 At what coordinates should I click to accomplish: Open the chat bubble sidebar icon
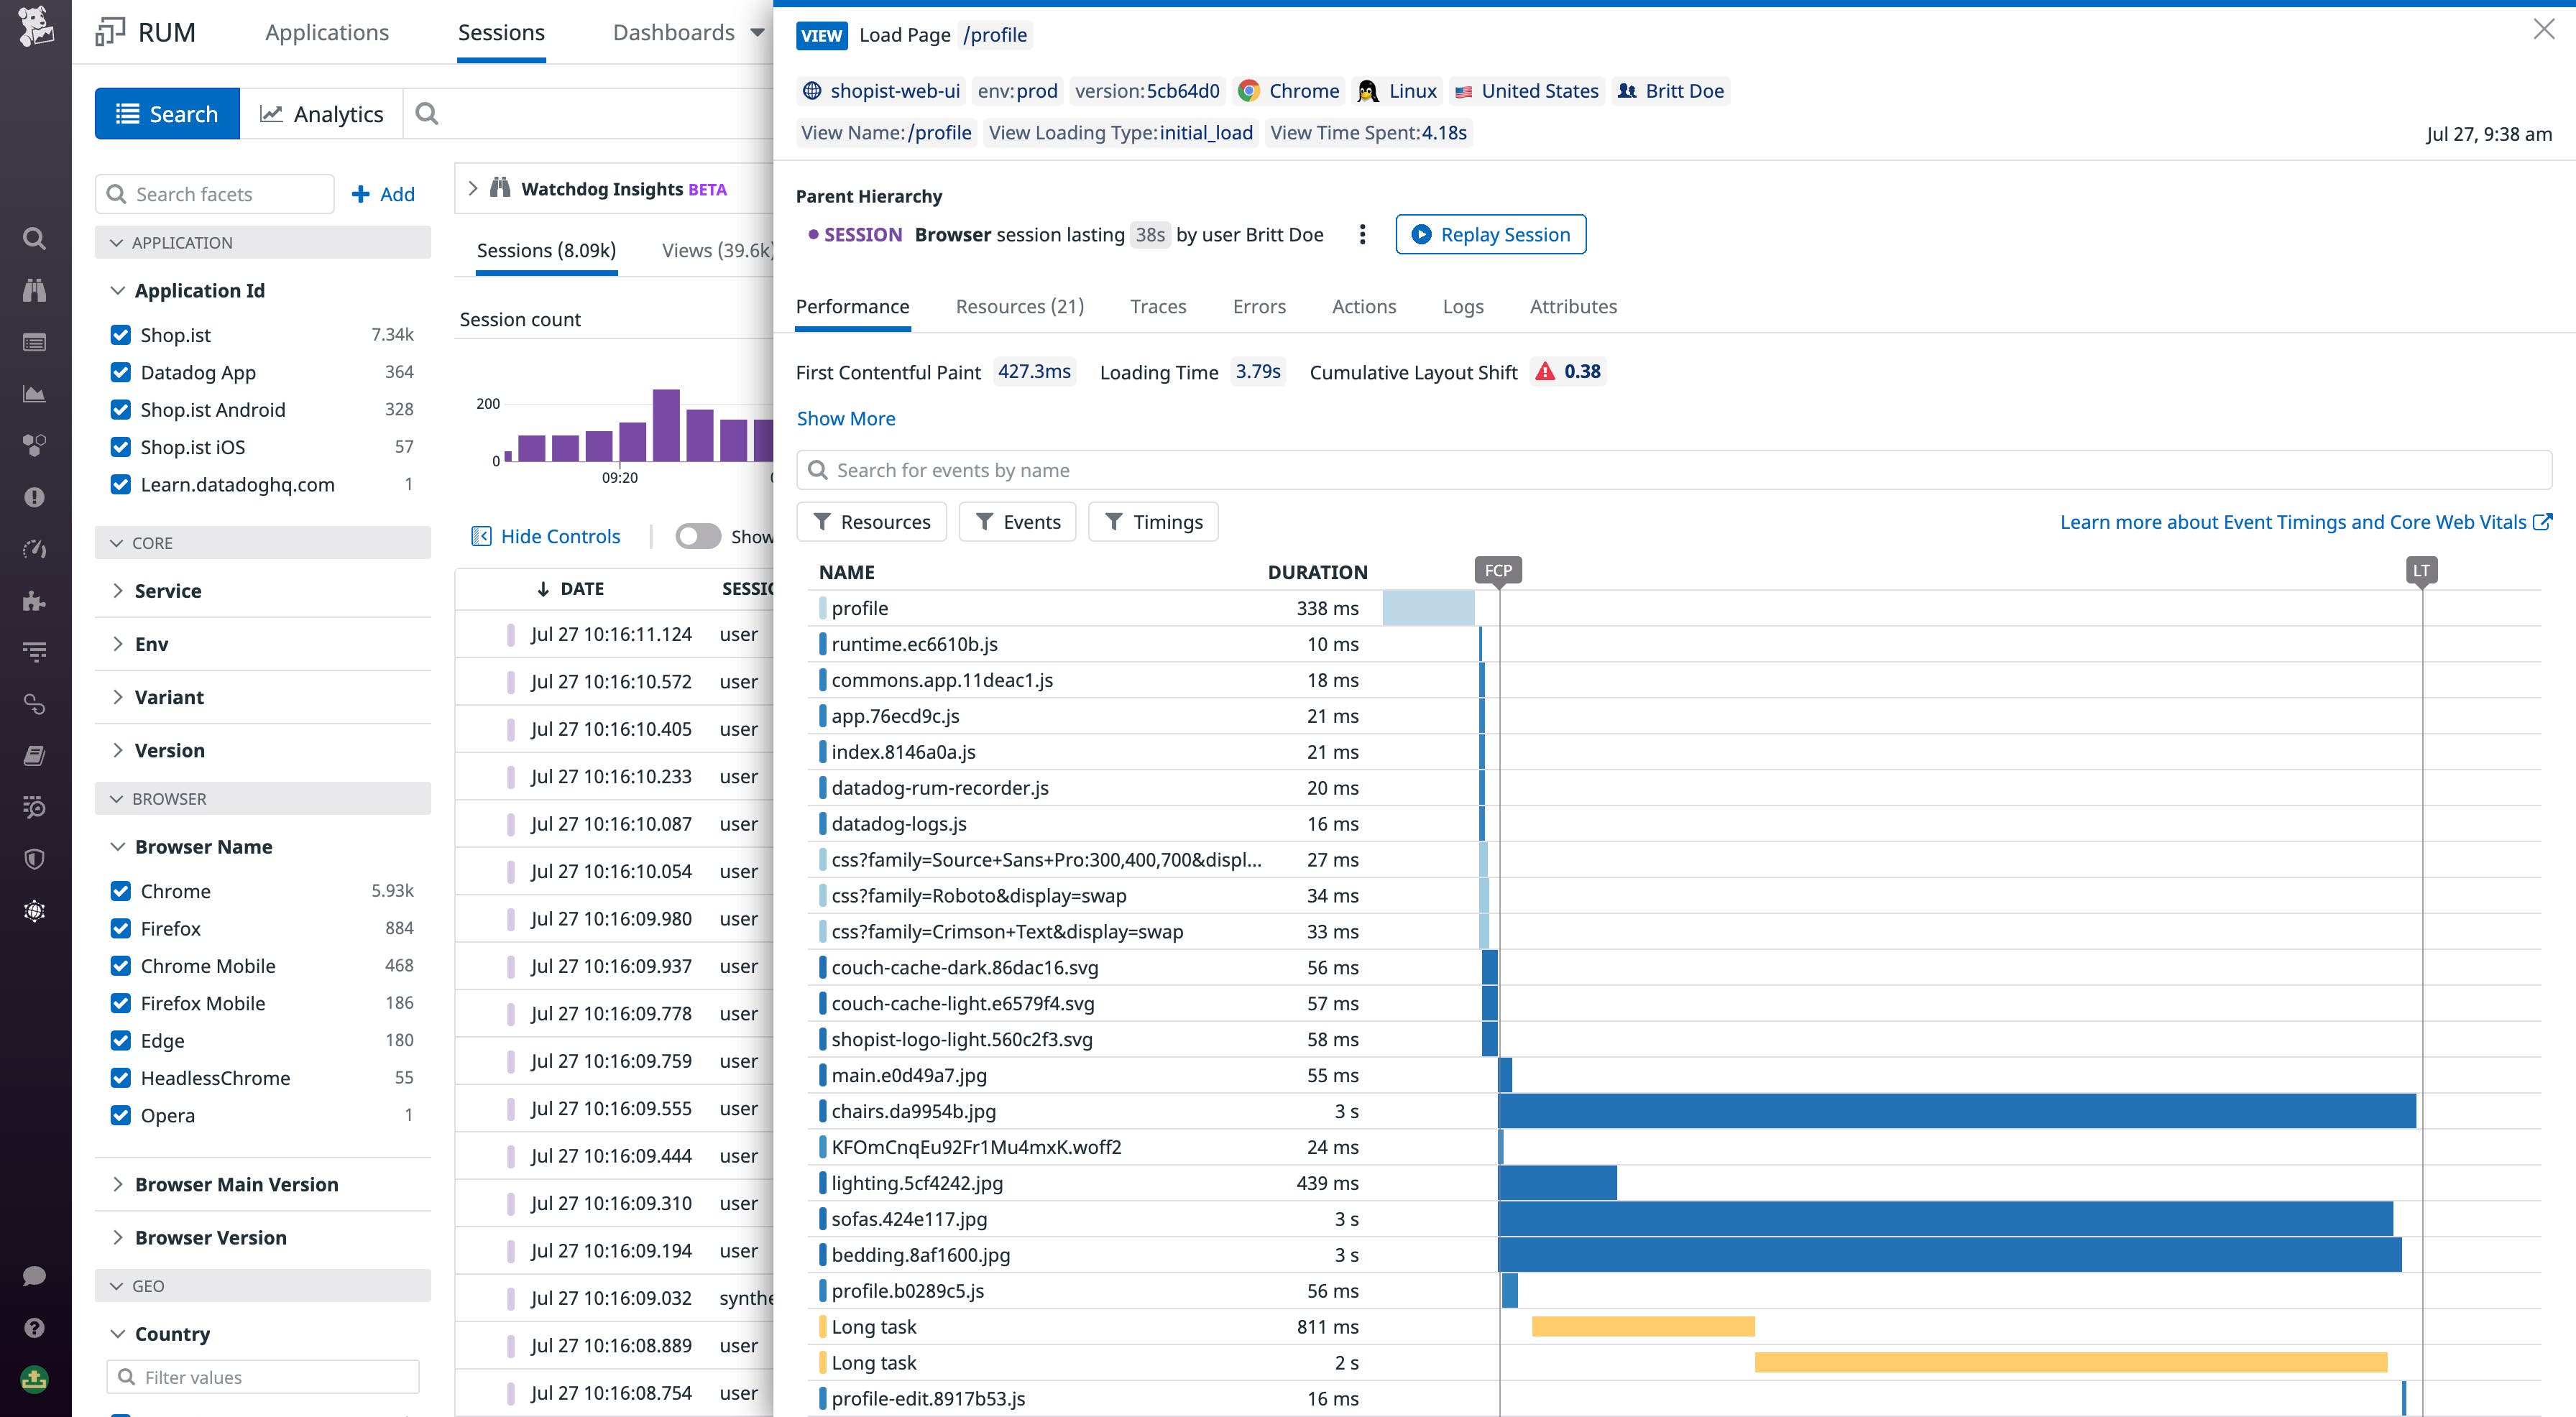(x=34, y=1276)
